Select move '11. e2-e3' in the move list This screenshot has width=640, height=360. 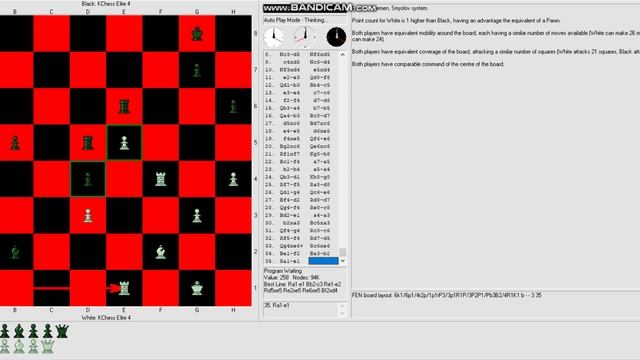(291, 78)
